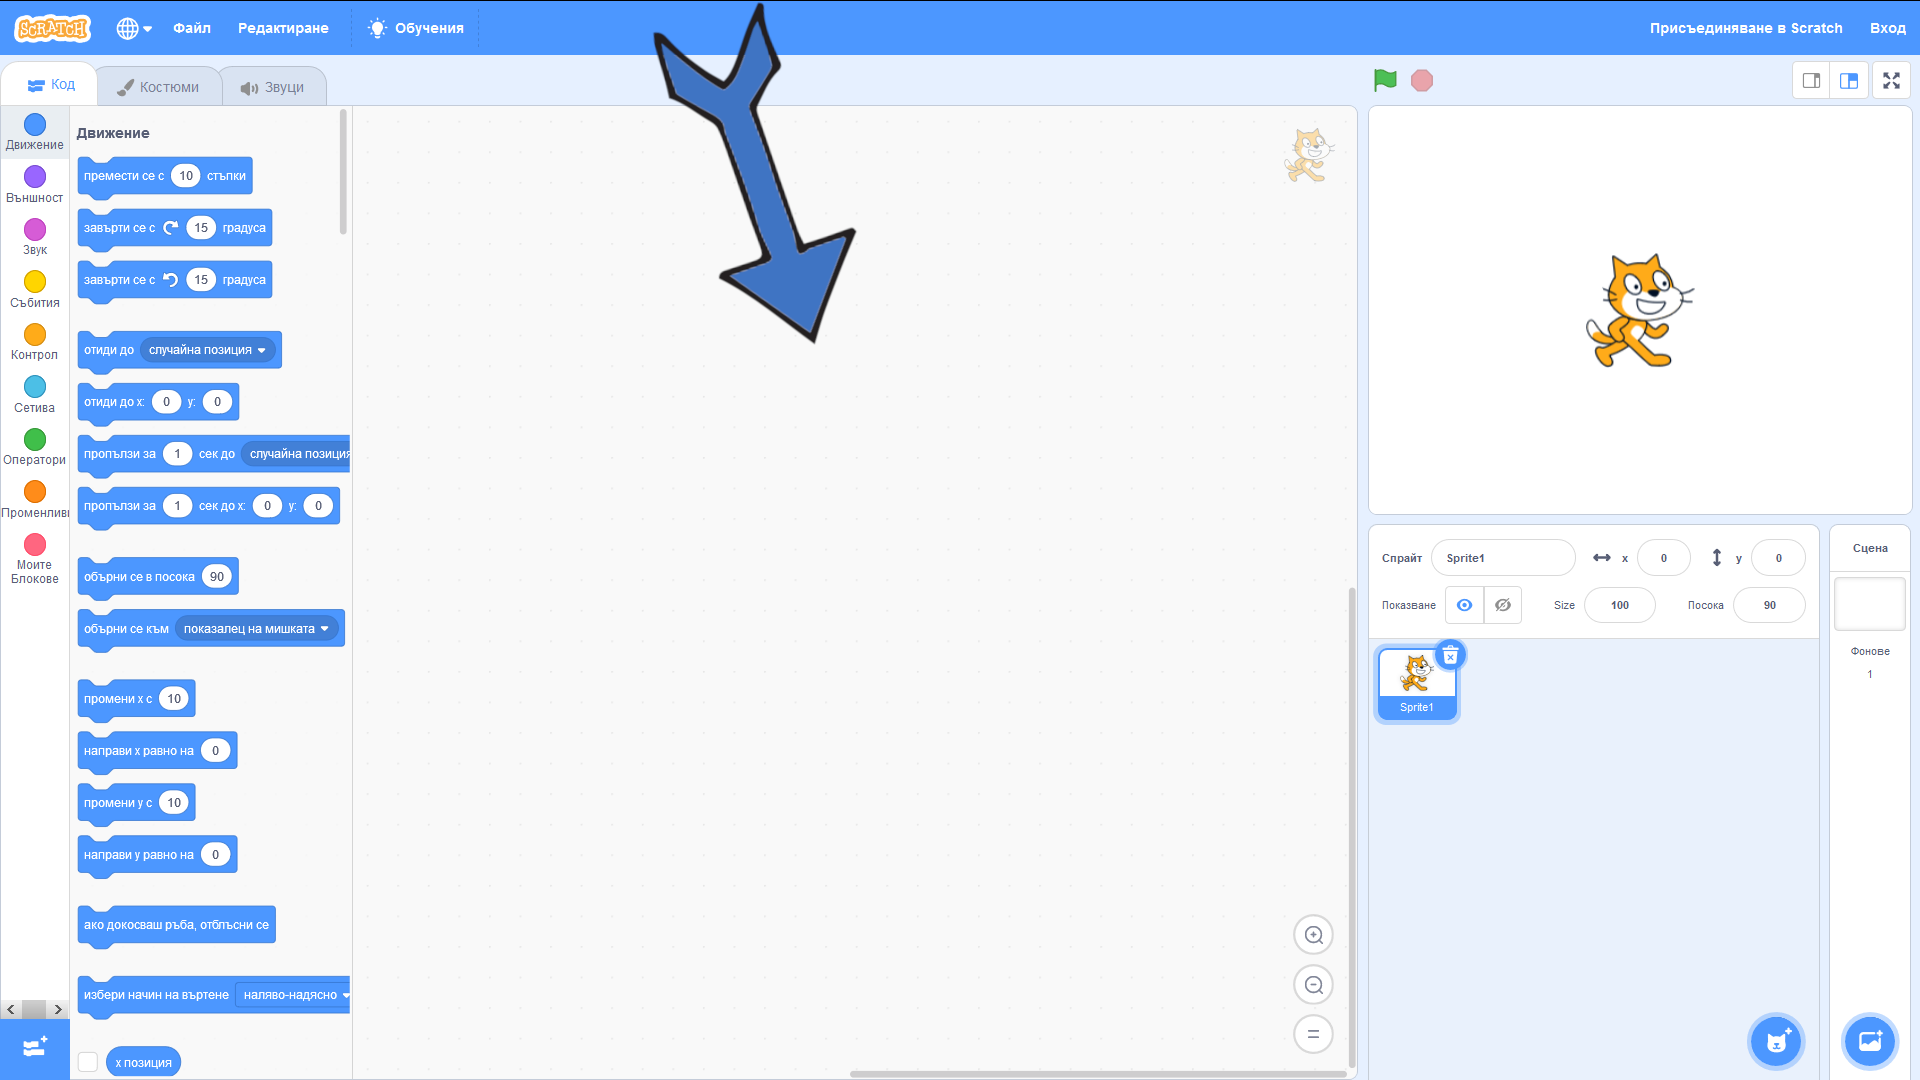Expand 'случайна позиция' dropdown in 'отиди до' block
Screen dimensions: 1920x1080
click(x=262, y=350)
